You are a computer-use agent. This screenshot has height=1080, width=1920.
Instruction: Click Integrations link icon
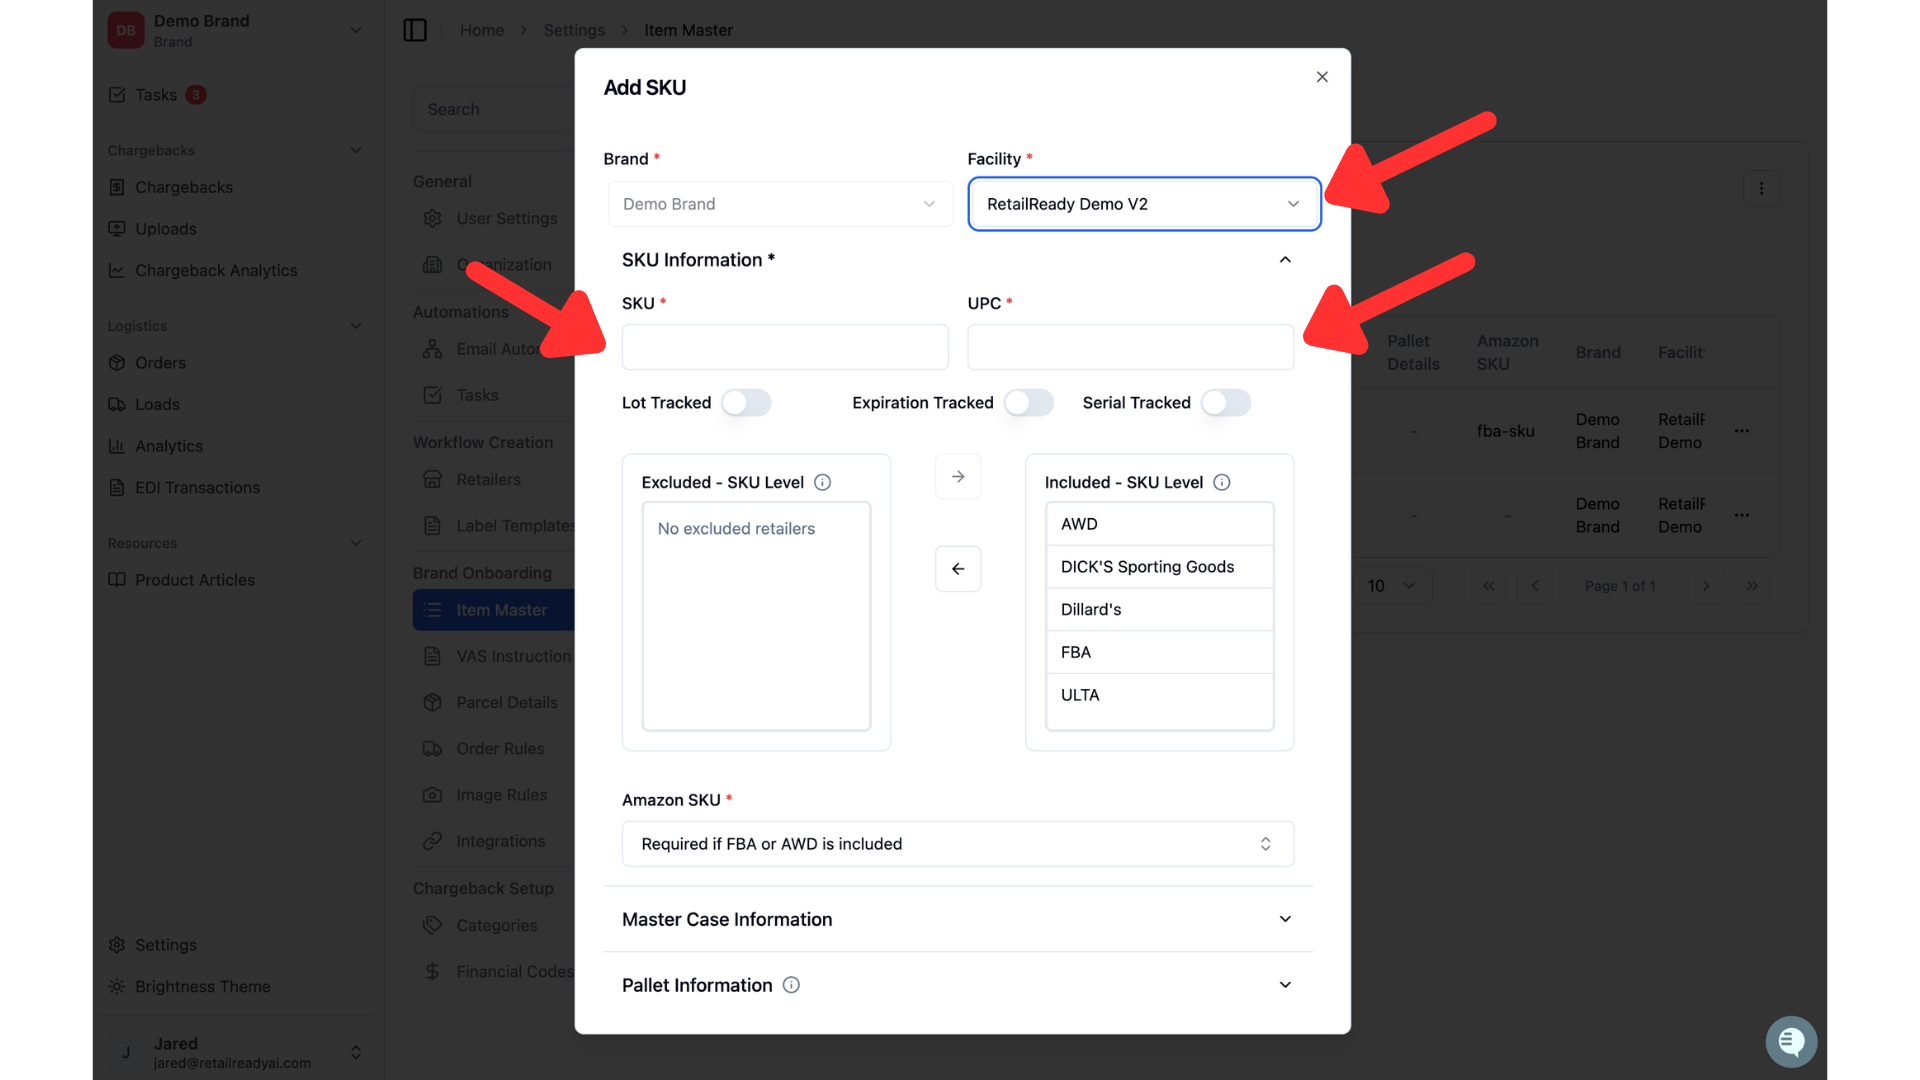point(432,841)
